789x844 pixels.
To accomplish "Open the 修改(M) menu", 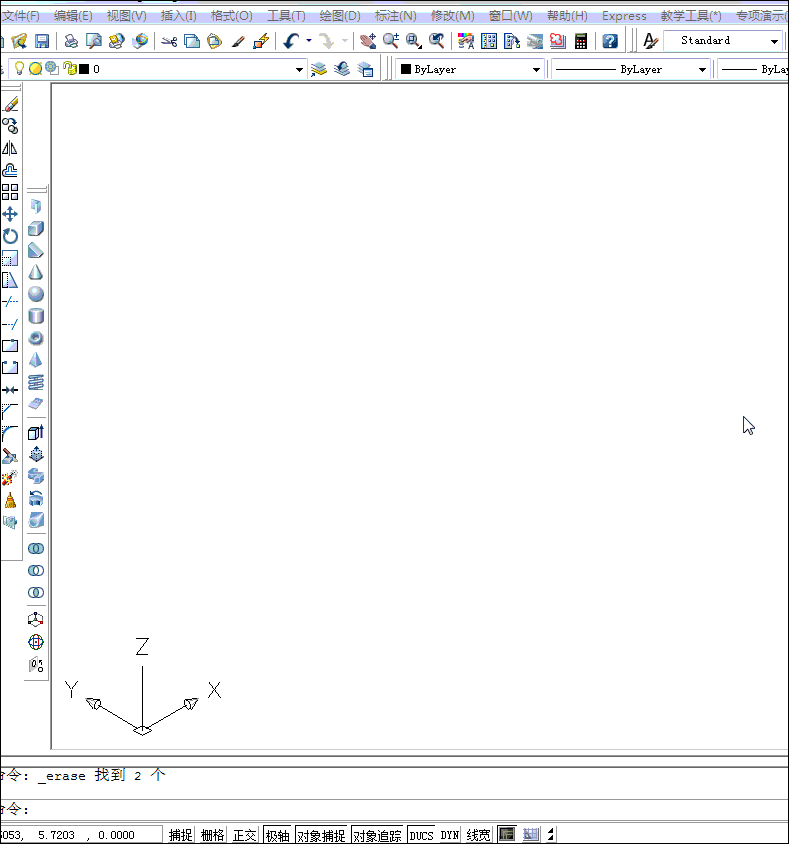I will [x=453, y=16].
